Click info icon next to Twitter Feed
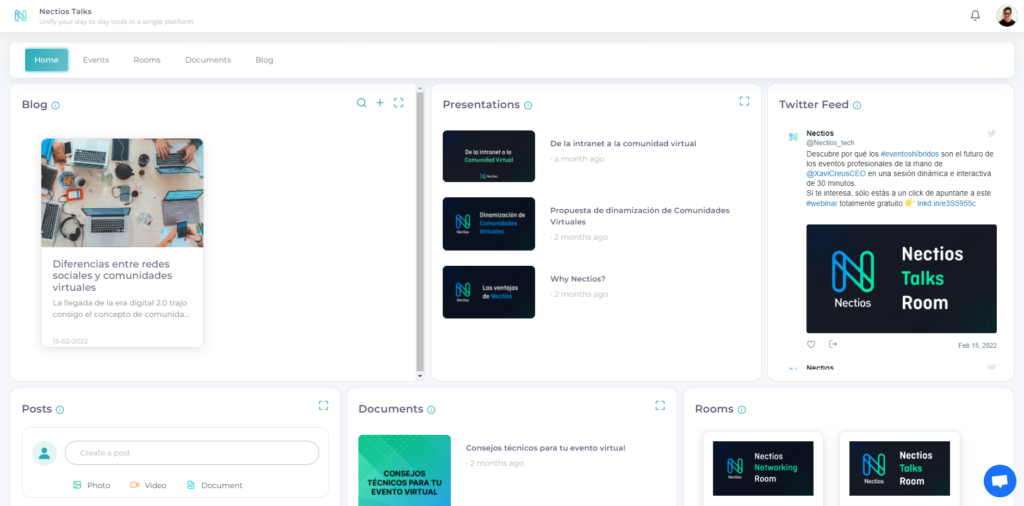Image resolution: width=1024 pixels, height=506 pixels. [x=857, y=106]
